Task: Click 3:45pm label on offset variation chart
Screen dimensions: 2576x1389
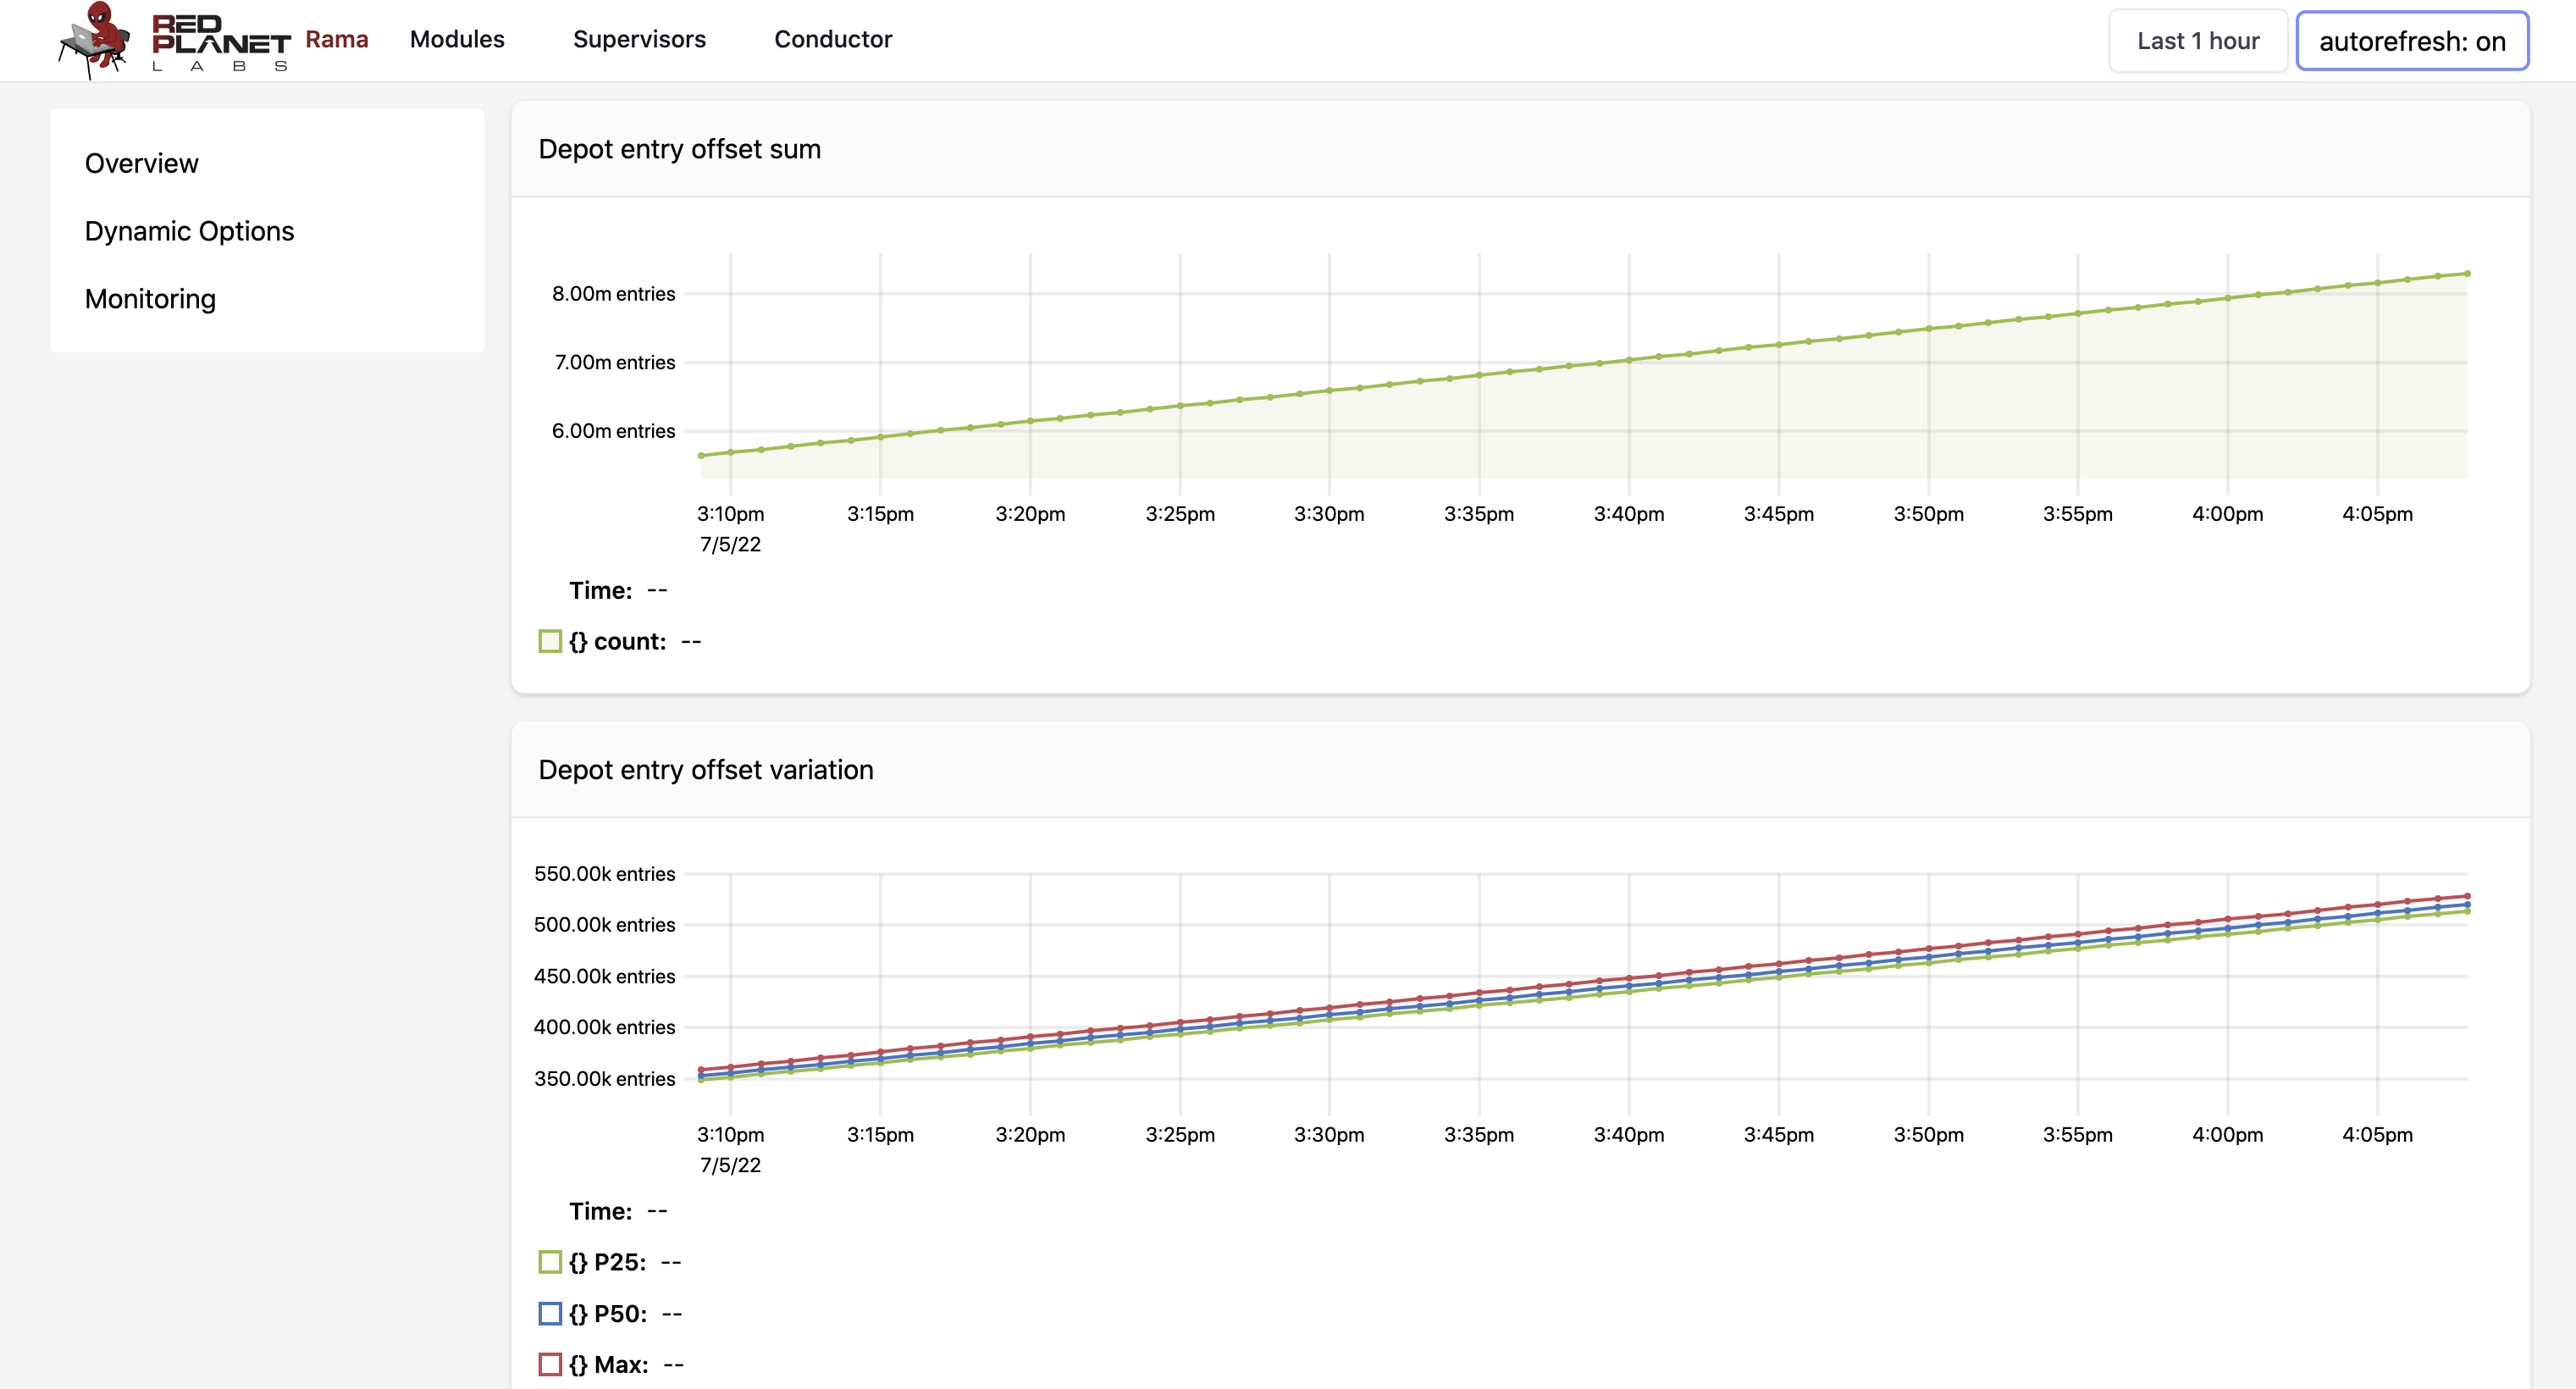Action: click(x=1779, y=1135)
